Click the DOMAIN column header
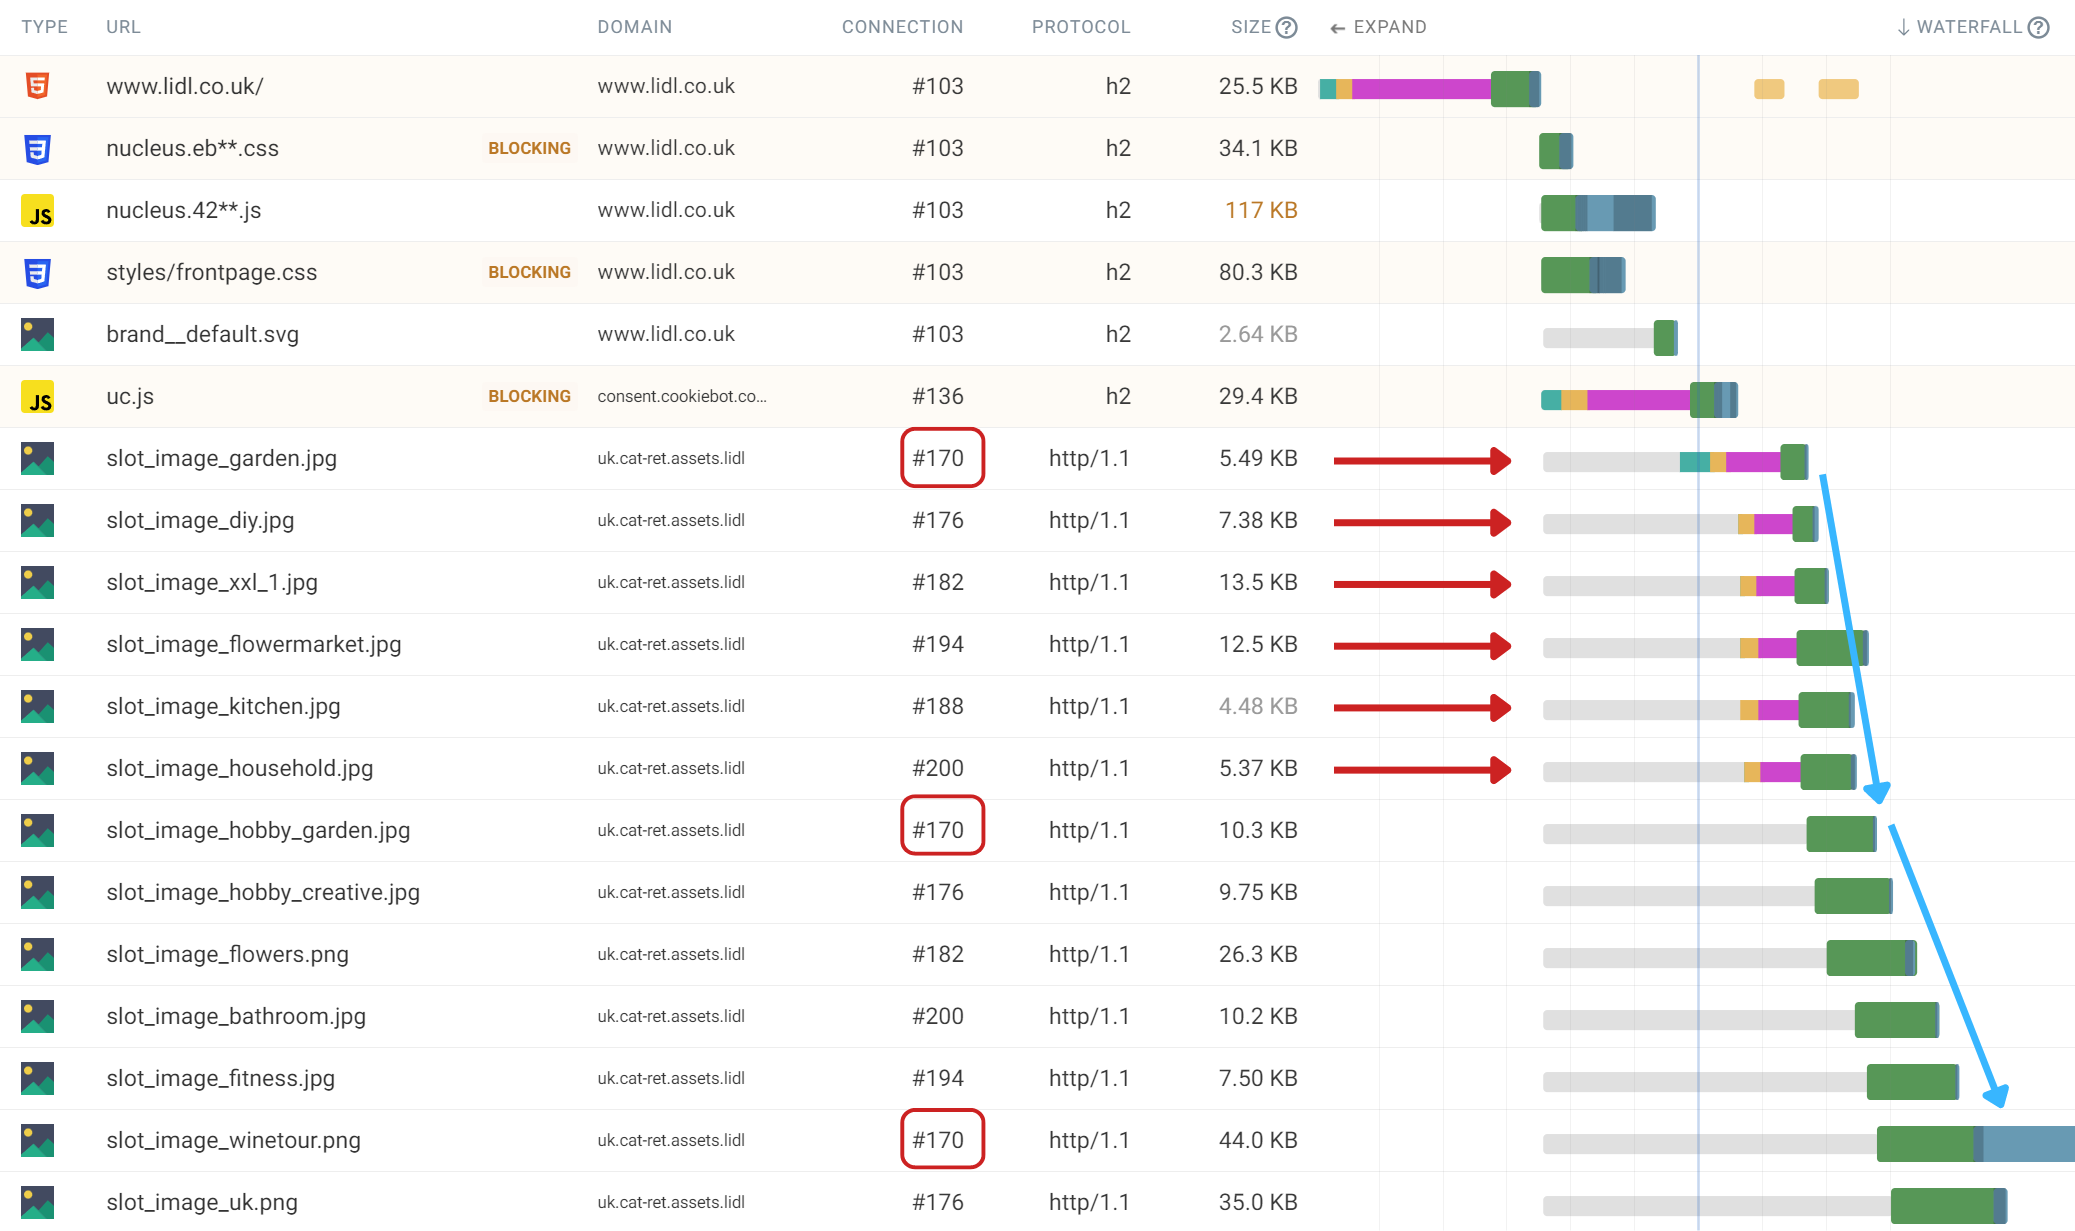The height and width of the screenshot is (1231, 2075). (x=635, y=27)
